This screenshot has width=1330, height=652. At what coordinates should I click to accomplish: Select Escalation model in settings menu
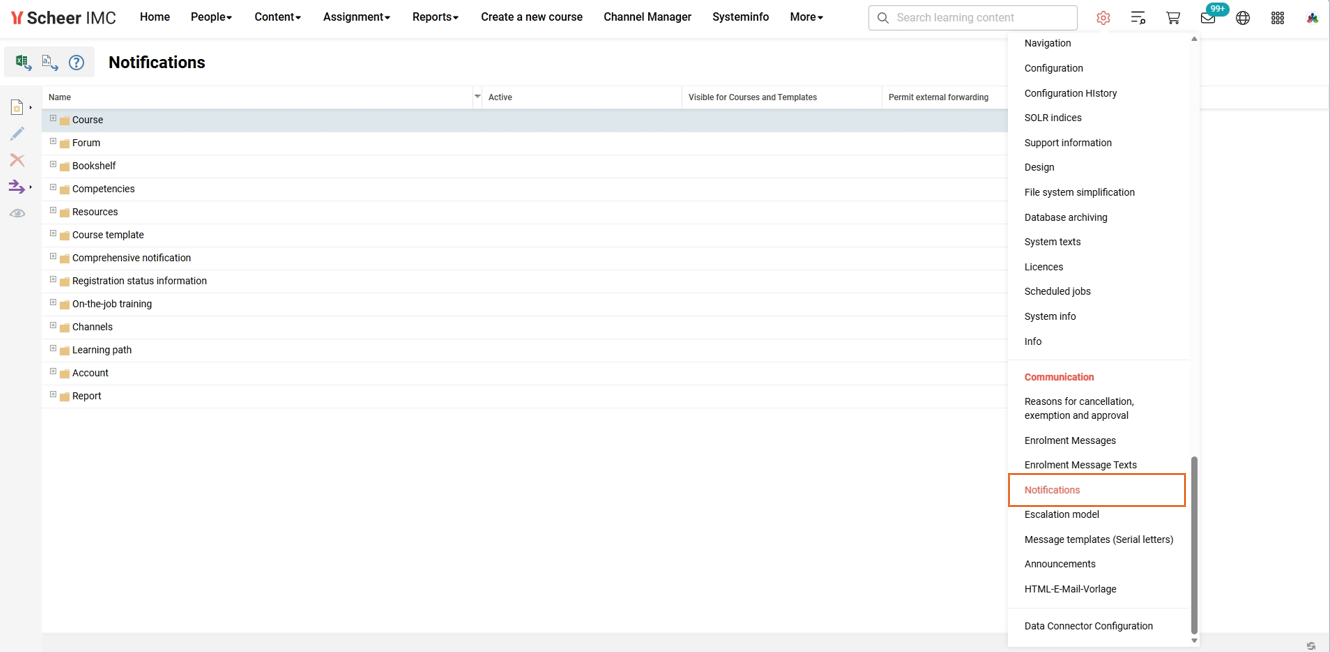click(1061, 514)
